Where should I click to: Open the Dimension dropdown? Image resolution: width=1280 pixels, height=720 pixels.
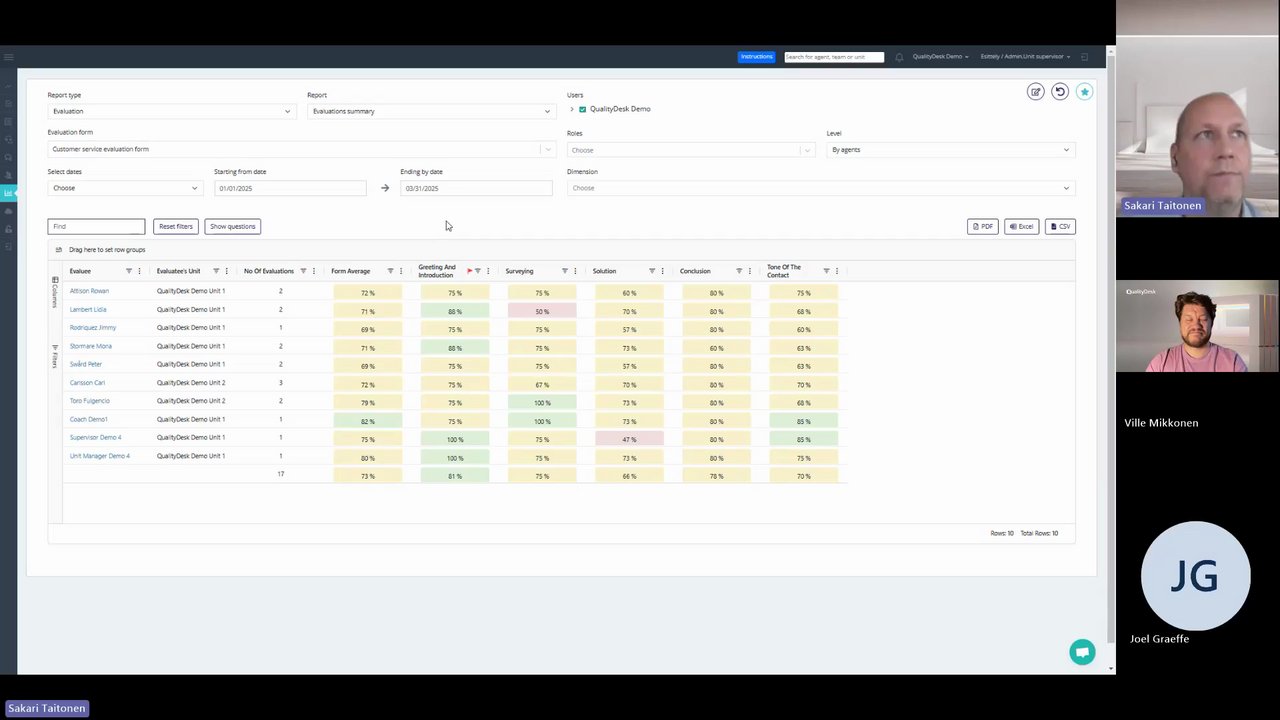(x=821, y=188)
